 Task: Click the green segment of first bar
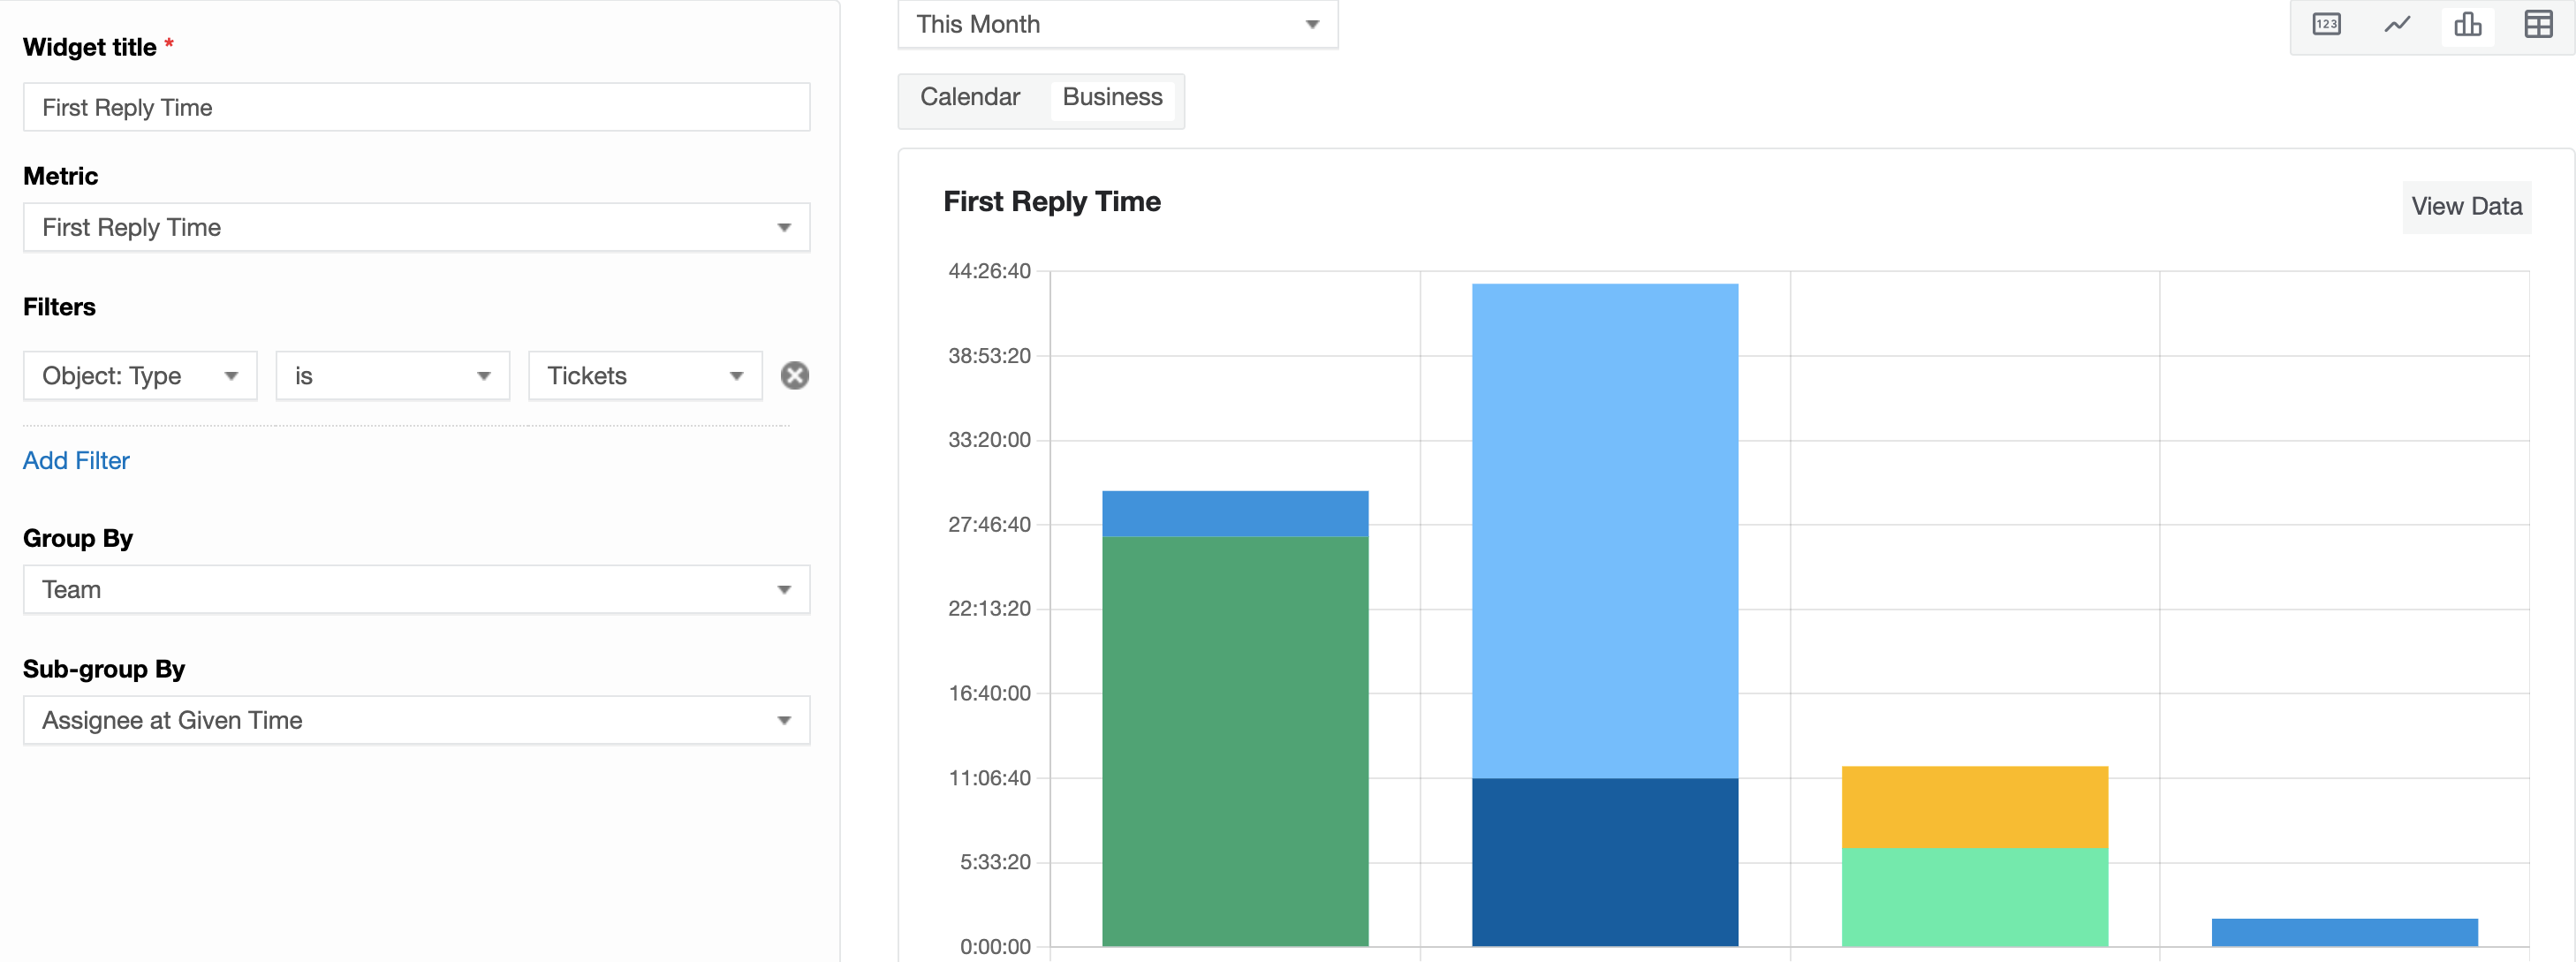coord(1235,741)
